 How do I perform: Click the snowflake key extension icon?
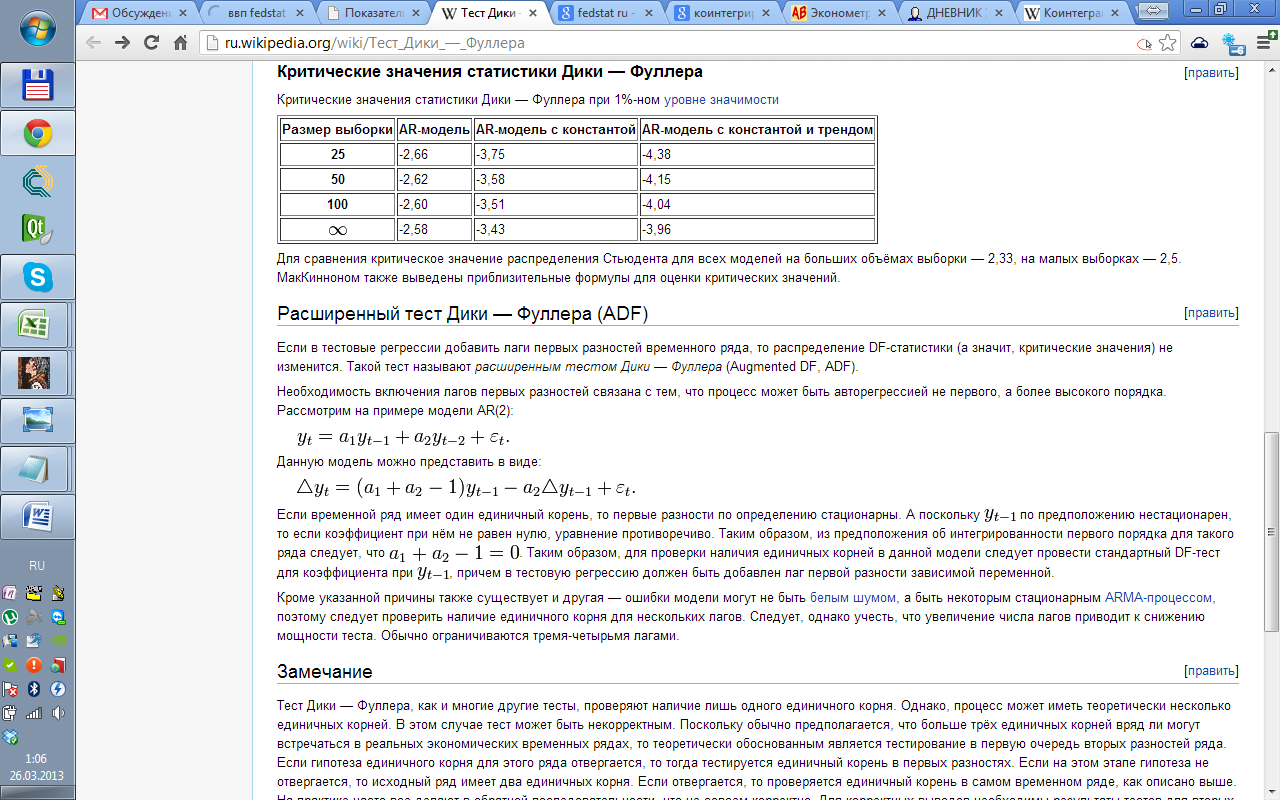click(1232, 43)
